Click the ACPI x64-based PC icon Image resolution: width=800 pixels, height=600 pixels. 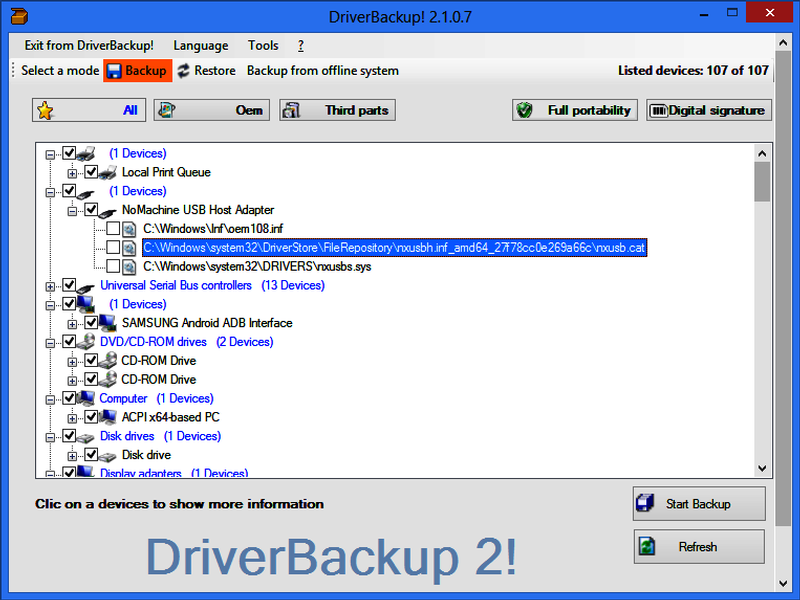point(108,417)
